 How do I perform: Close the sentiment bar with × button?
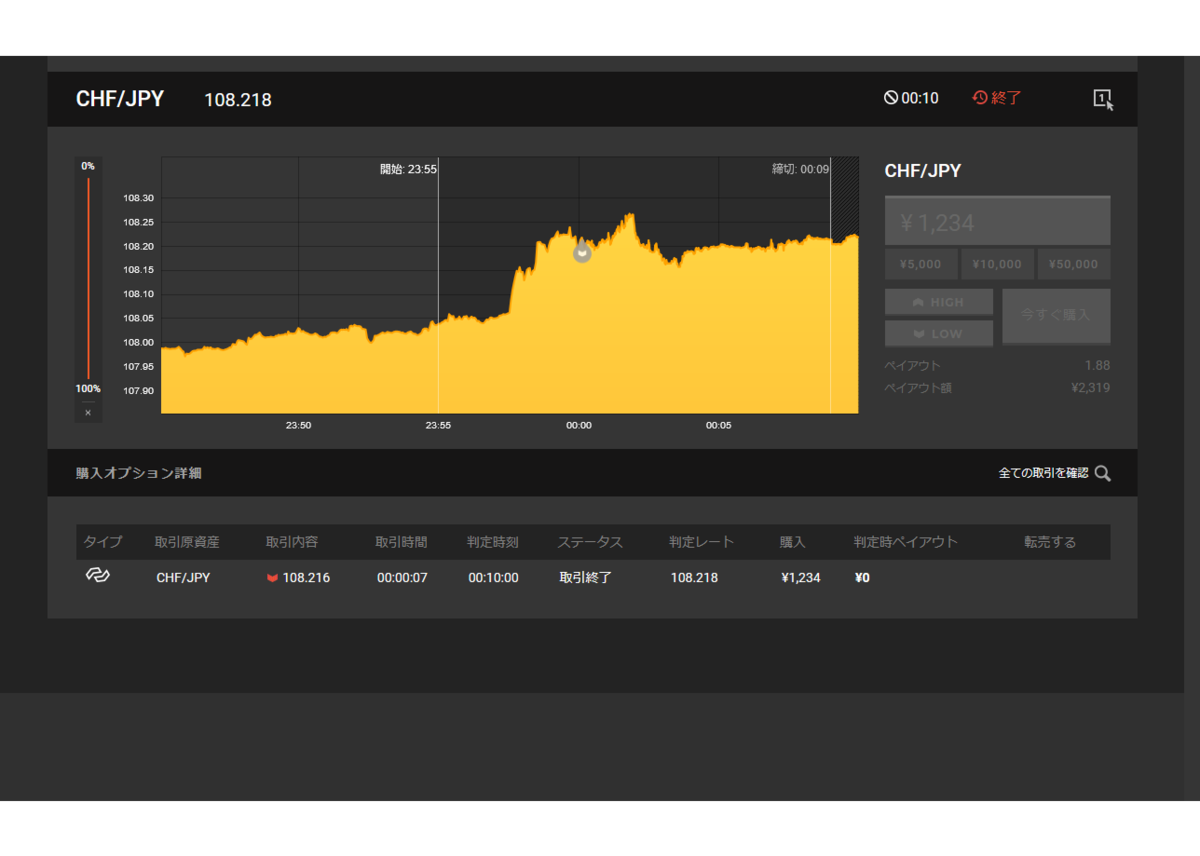88,412
